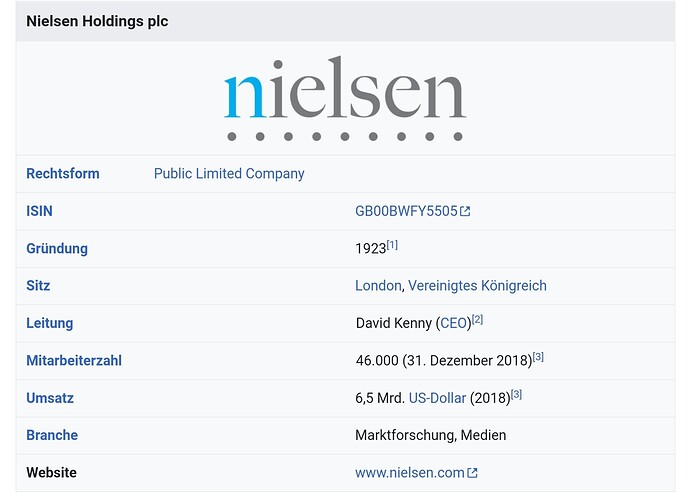Jump to footnote 2 after CEO
Image resolution: width=690 pixels, height=493 pixels.
tap(478, 320)
